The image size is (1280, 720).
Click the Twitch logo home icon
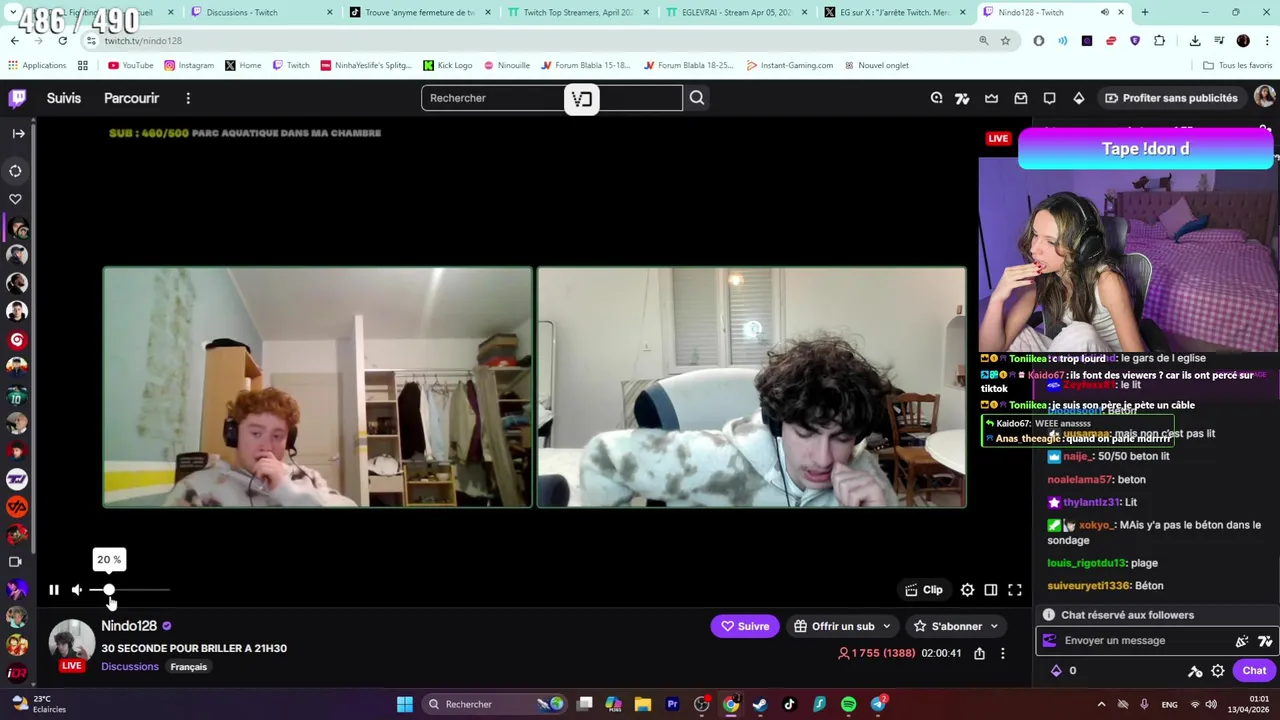(17, 98)
